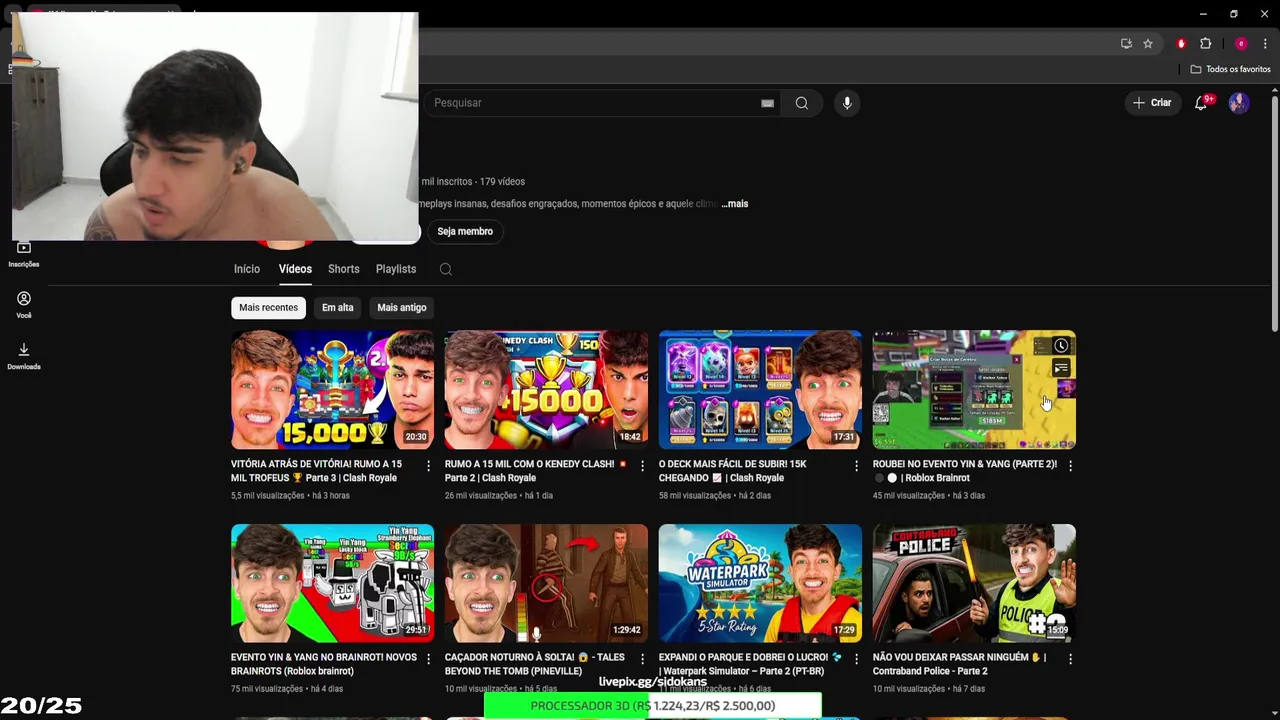Click the Criar button

pos(1152,103)
